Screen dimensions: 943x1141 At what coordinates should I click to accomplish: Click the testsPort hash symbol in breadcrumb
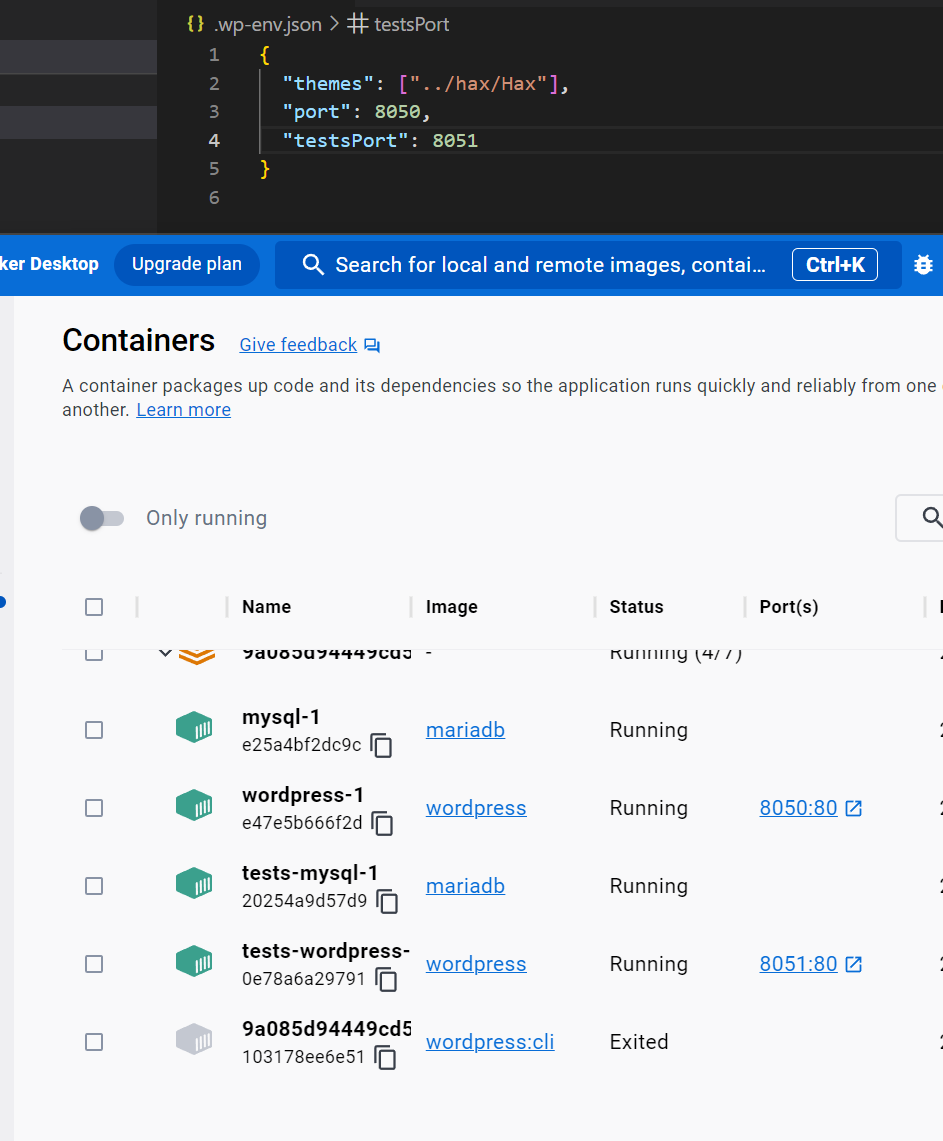point(357,23)
